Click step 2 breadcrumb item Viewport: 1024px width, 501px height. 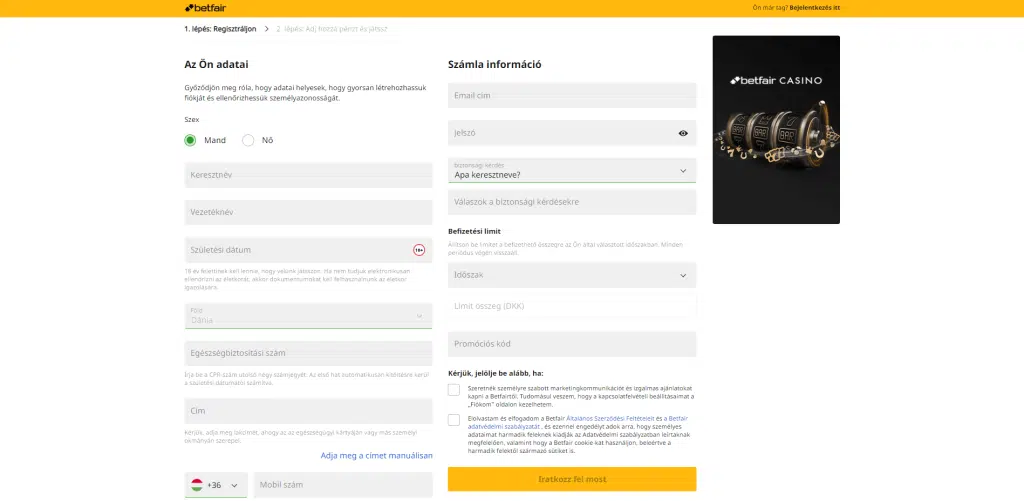(331, 29)
